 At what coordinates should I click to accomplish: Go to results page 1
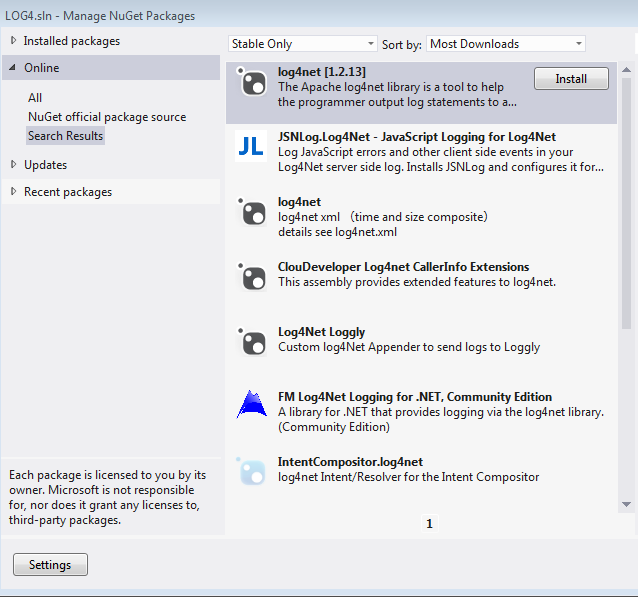coord(429,524)
